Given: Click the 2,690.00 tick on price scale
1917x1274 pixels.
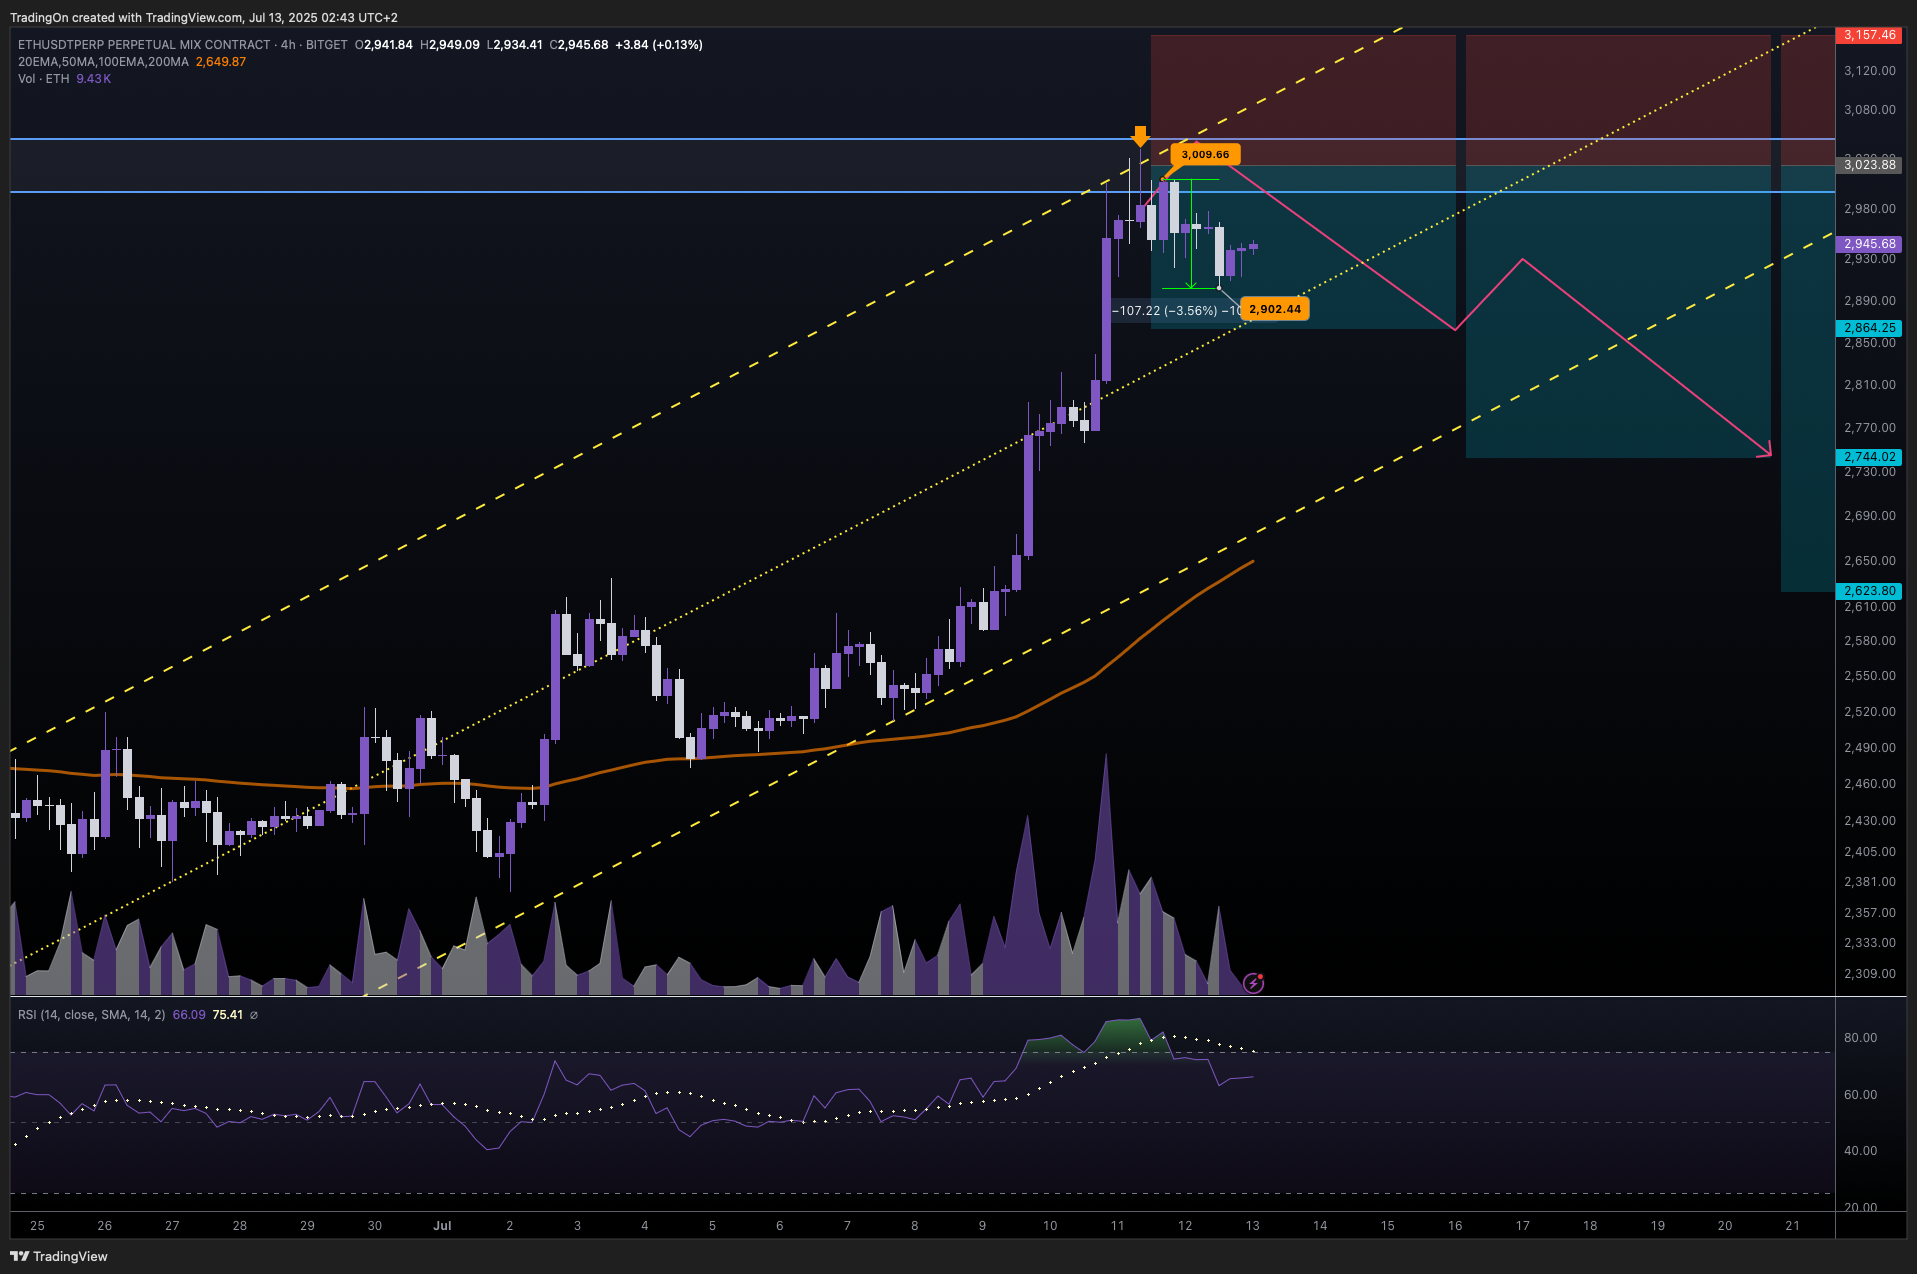Looking at the screenshot, I should click(1869, 516).
